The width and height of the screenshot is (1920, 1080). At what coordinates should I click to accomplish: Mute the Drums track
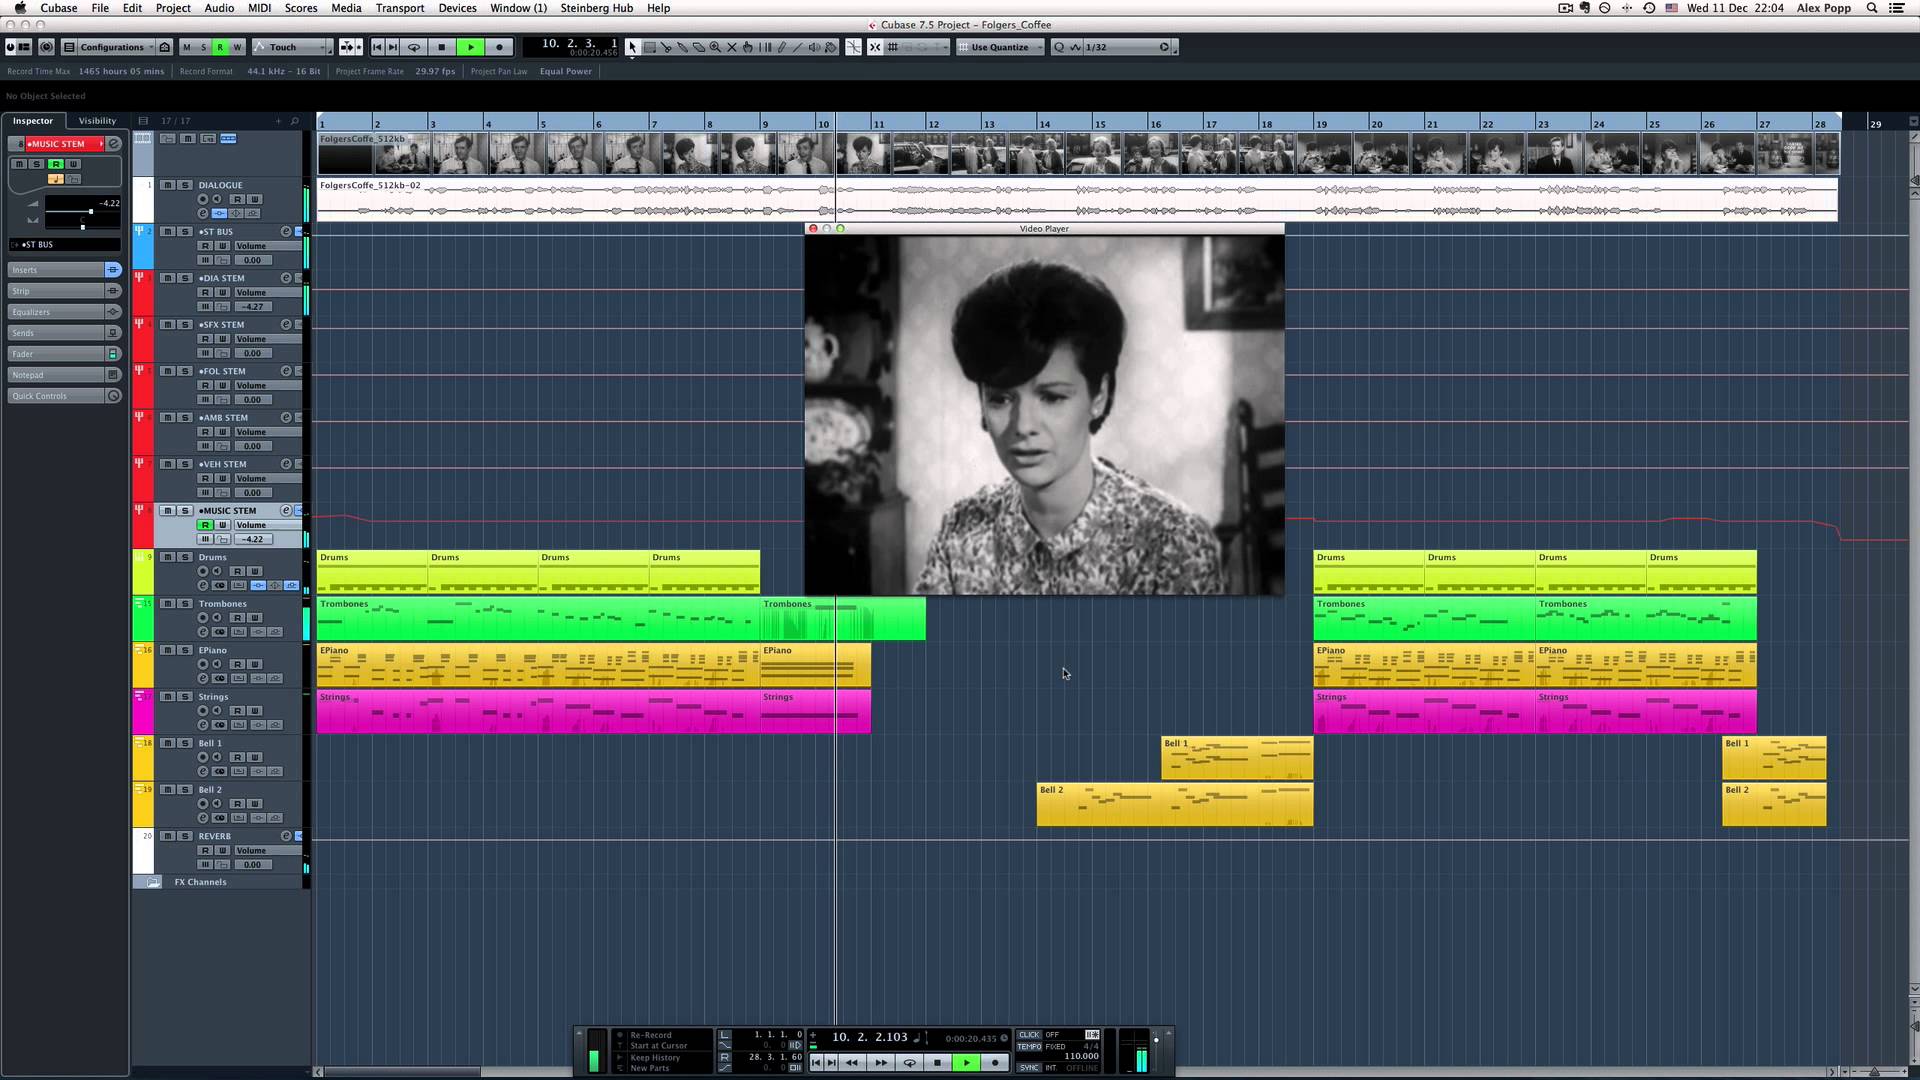pos(168,557)
